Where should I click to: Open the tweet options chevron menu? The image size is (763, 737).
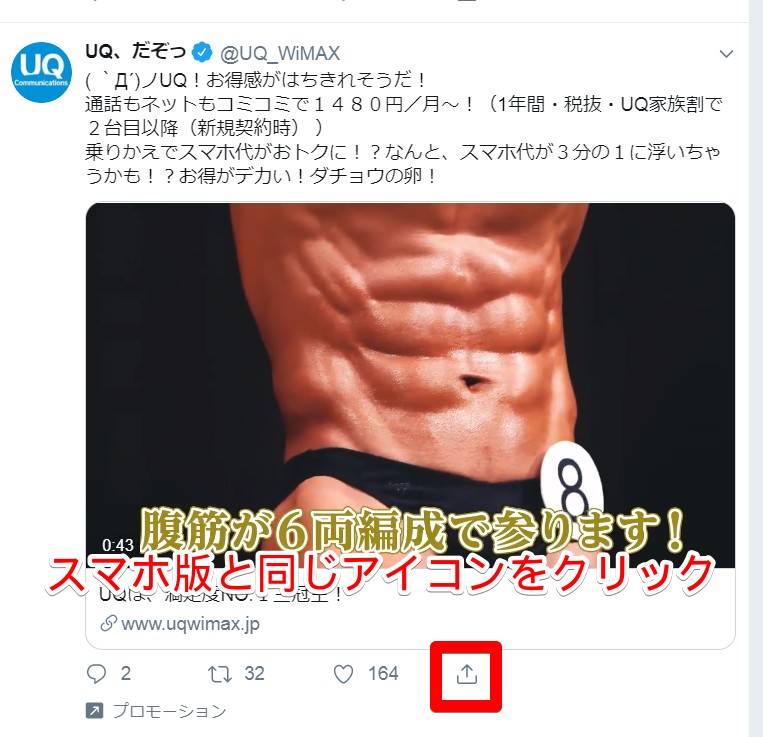(x=726, y=54)
